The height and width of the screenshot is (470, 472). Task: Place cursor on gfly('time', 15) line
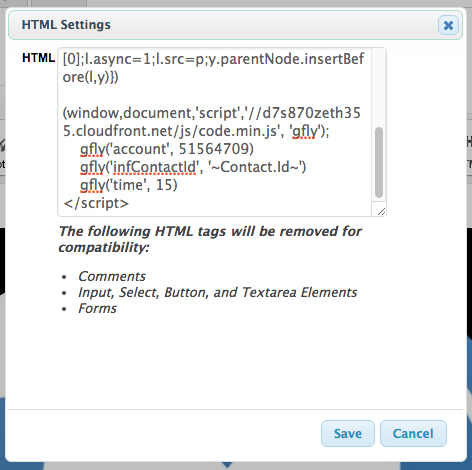click(129, 185)
